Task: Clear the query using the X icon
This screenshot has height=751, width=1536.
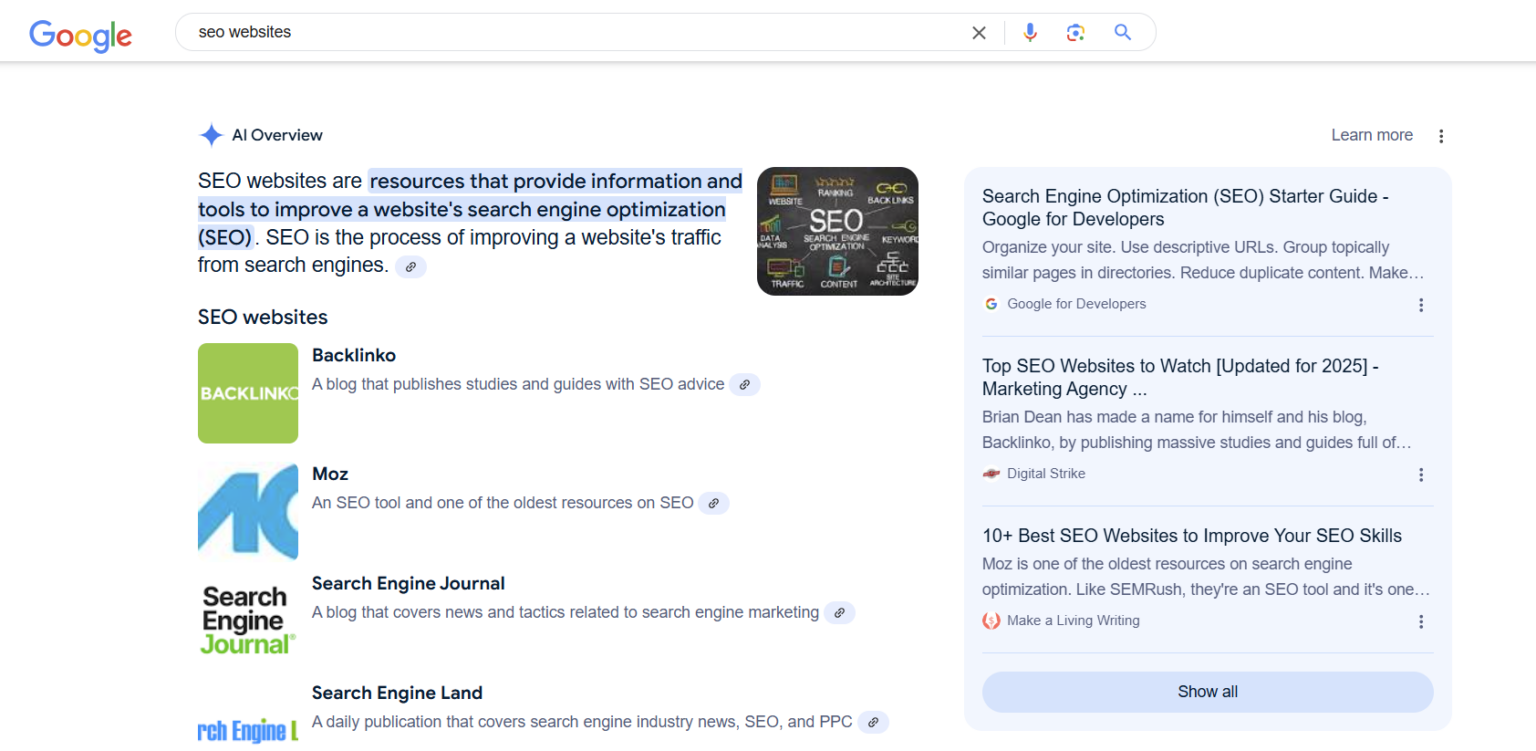Action: (978, 32)
